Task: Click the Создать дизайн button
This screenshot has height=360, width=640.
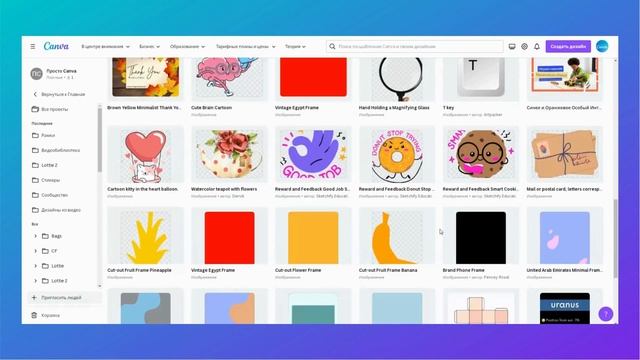Action: 568,47
